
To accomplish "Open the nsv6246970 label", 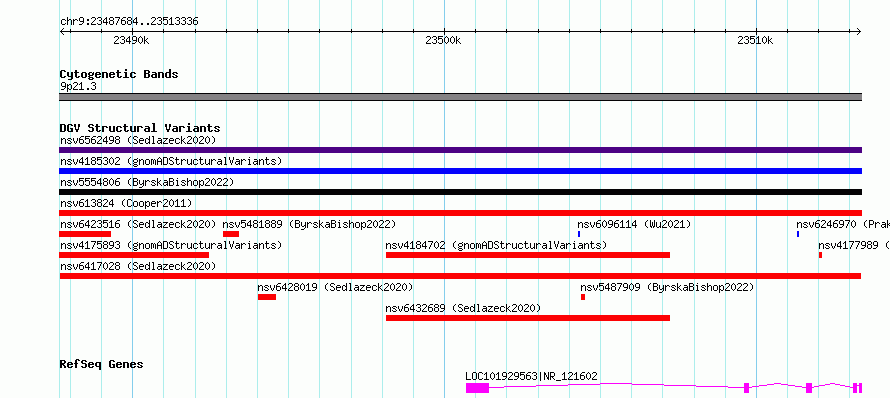I will click(843, 224).
